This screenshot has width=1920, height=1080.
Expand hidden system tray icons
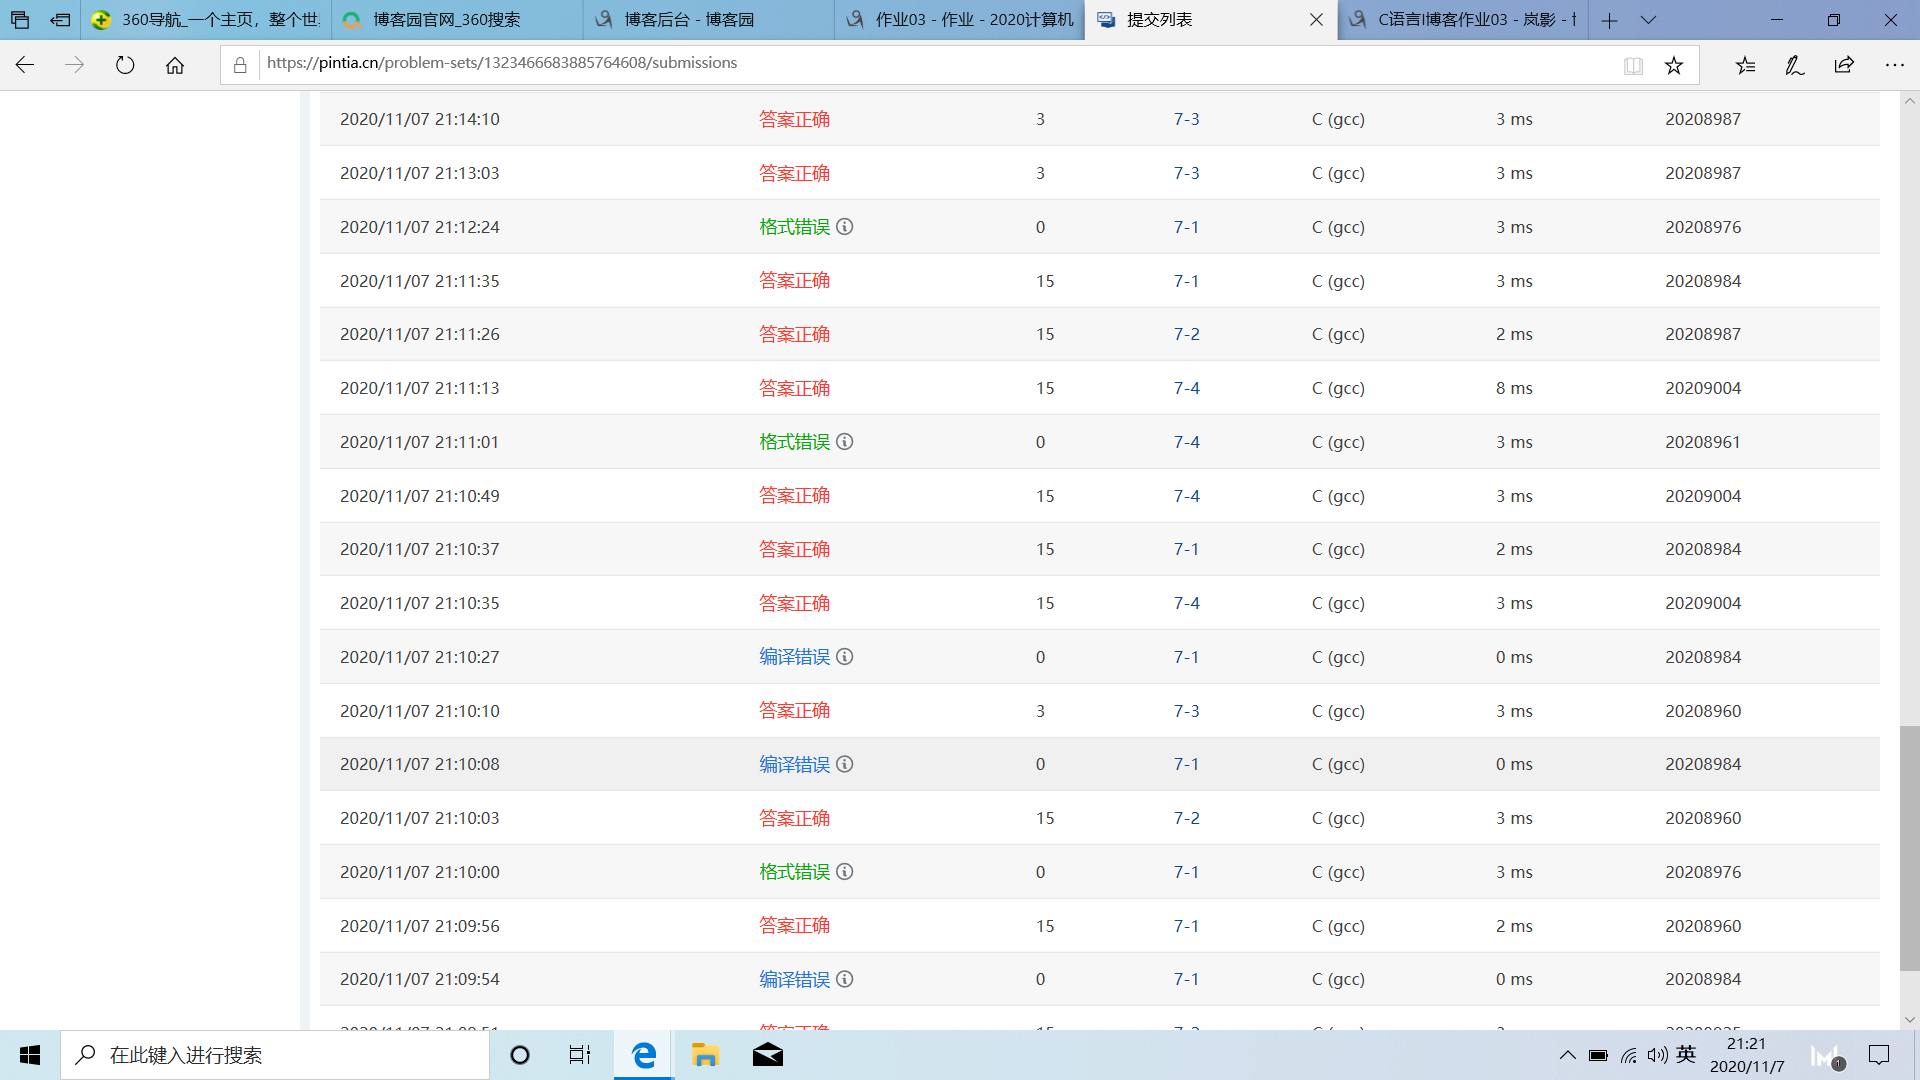(1567, 1055)
